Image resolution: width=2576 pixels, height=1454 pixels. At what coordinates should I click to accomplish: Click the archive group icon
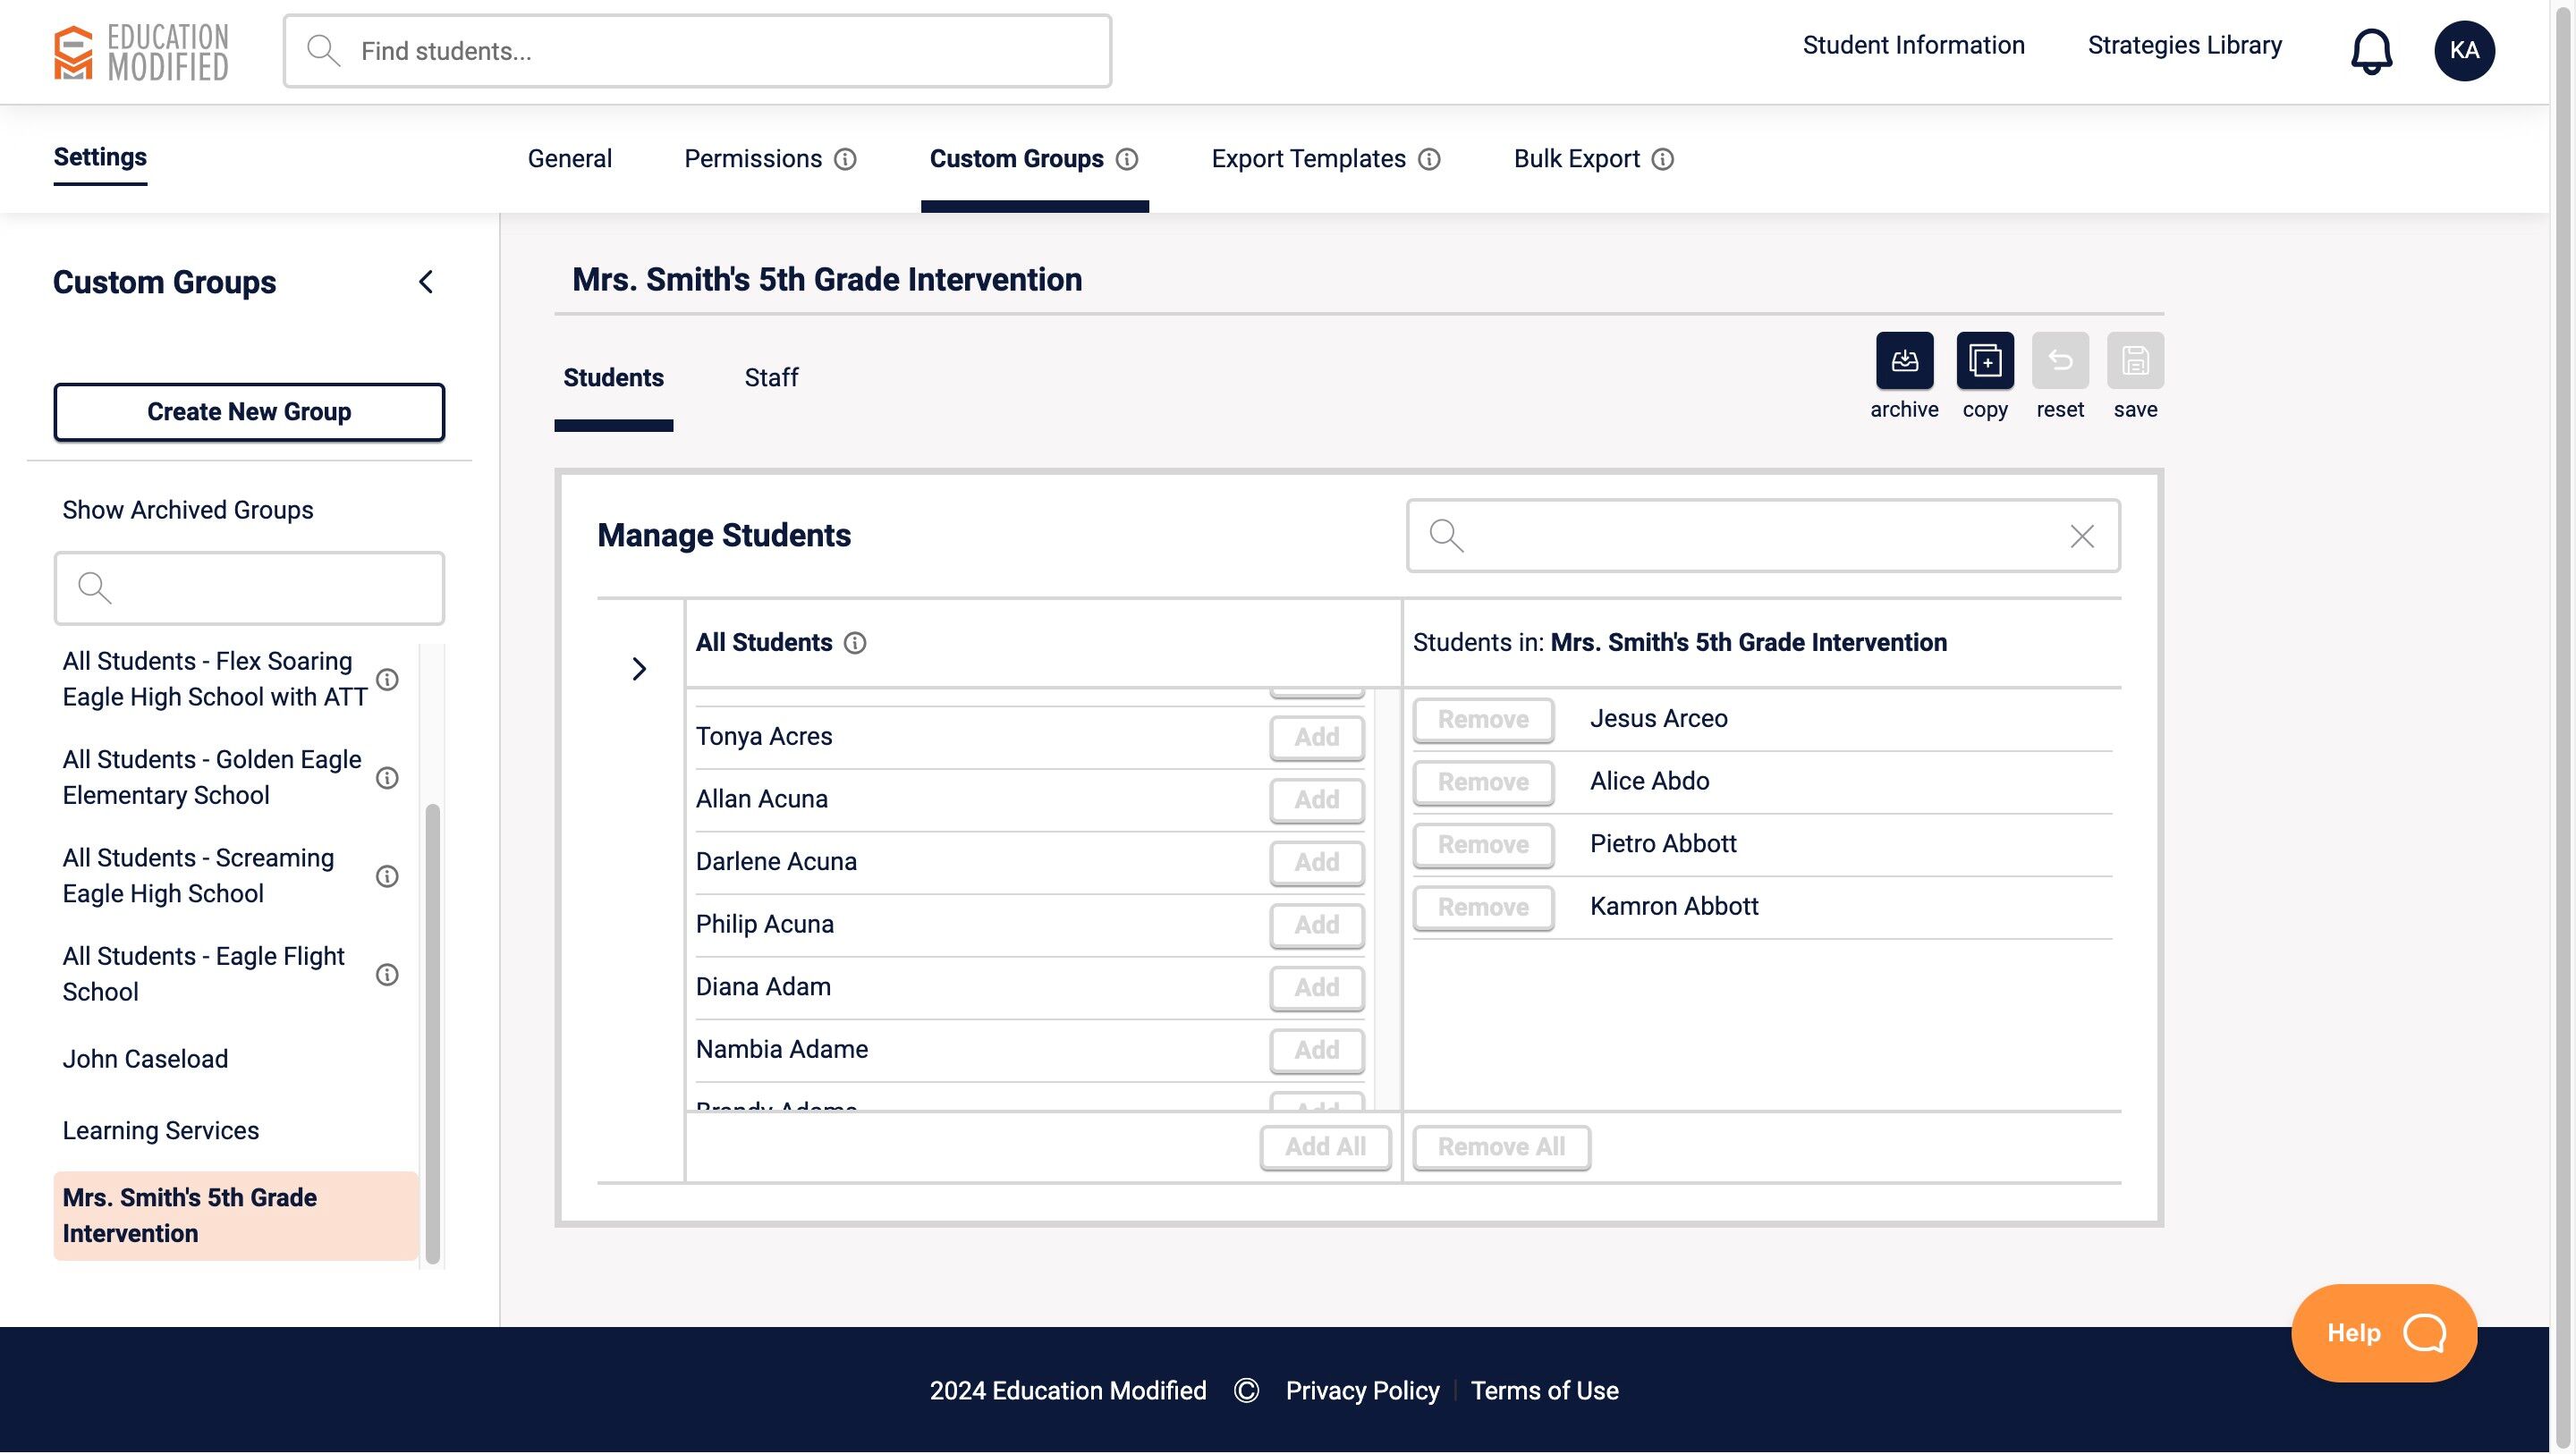[x=1904, y=360]
